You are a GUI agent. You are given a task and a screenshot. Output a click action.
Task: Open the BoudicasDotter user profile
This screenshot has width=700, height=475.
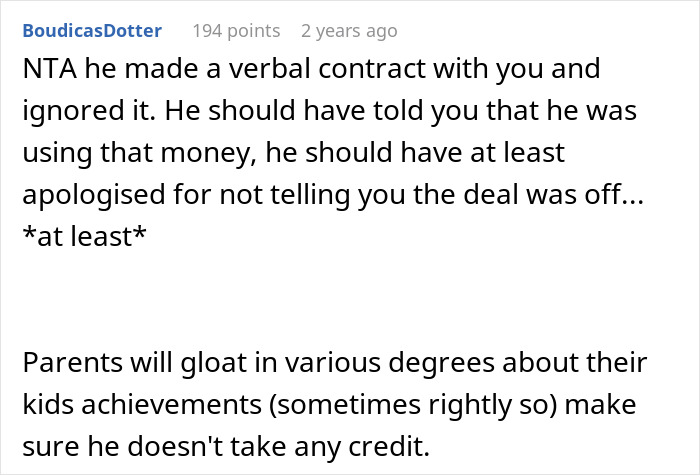[91, 30]
